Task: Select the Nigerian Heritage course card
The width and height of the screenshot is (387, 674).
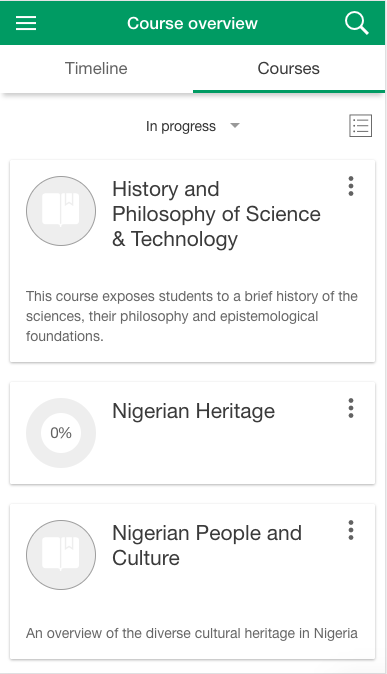Action: point(193,433)
